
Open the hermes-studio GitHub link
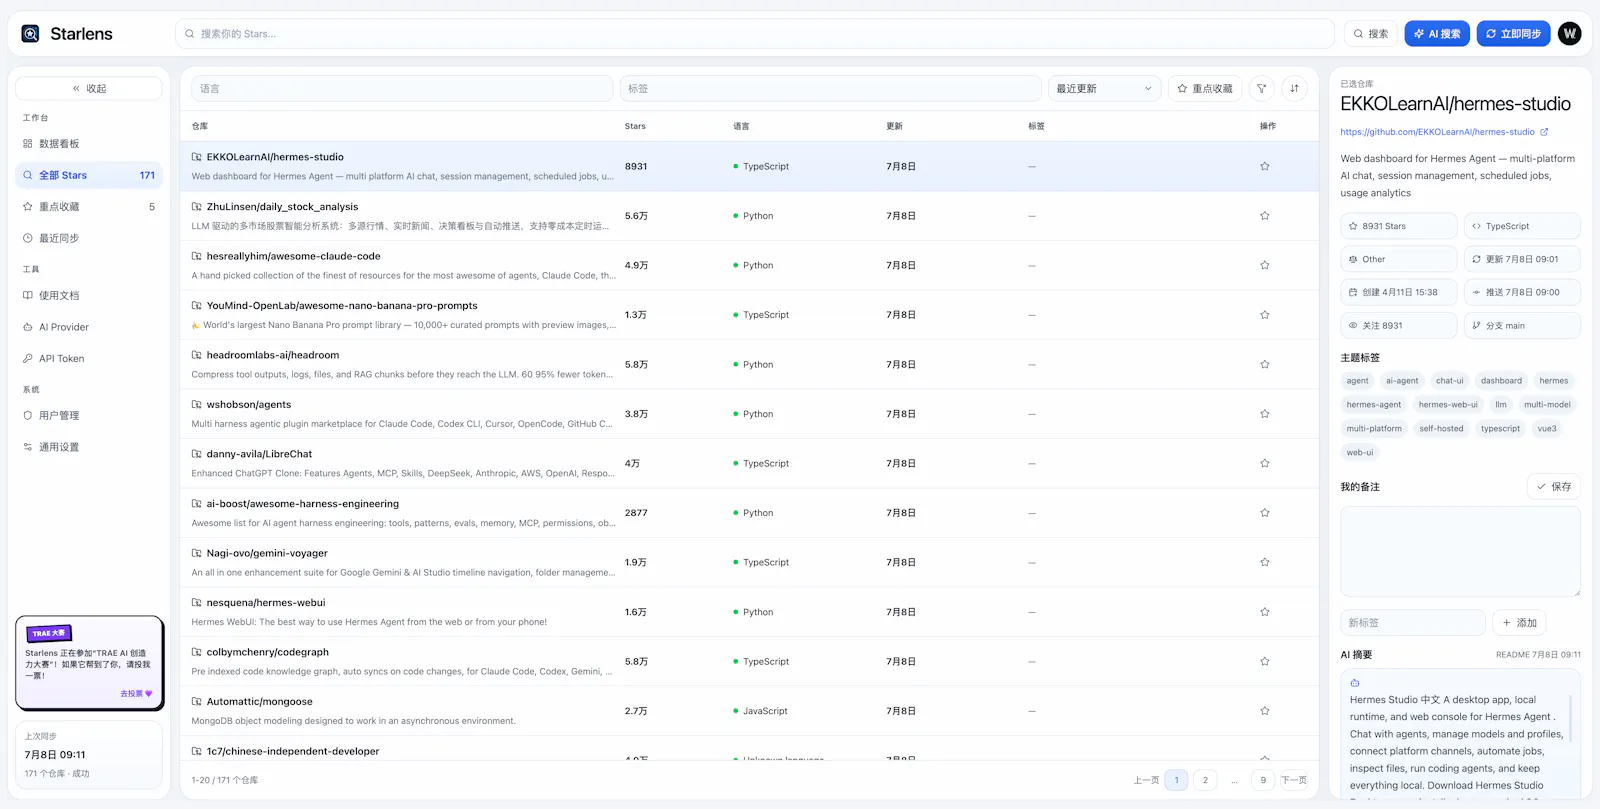(1437, 132)
